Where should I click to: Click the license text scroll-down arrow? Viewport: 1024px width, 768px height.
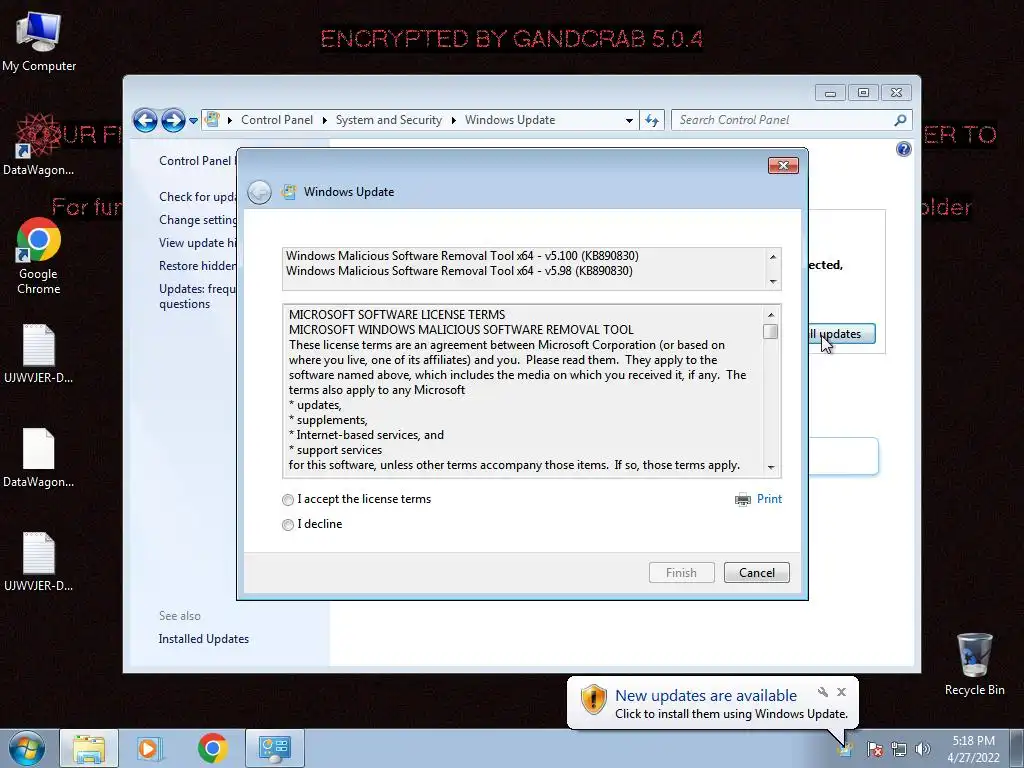point(771,467)
